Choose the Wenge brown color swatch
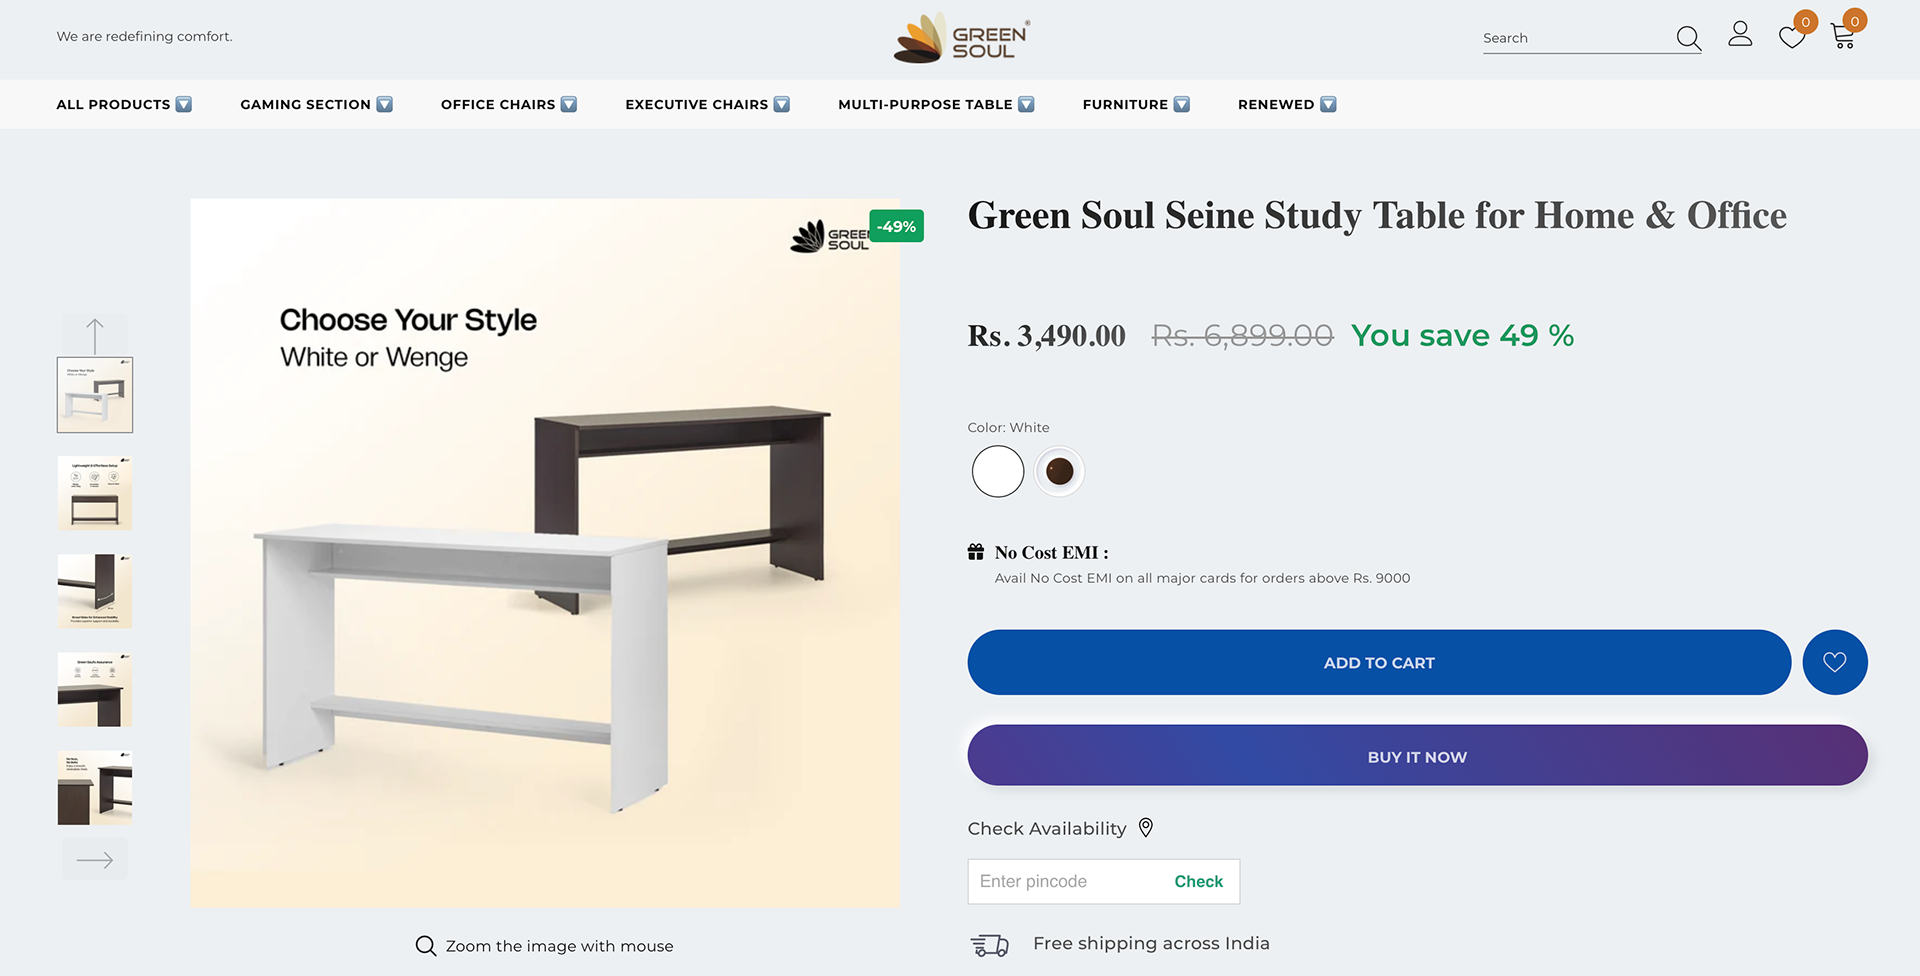Screen dimensions: 1920x976 [1059, 471]
